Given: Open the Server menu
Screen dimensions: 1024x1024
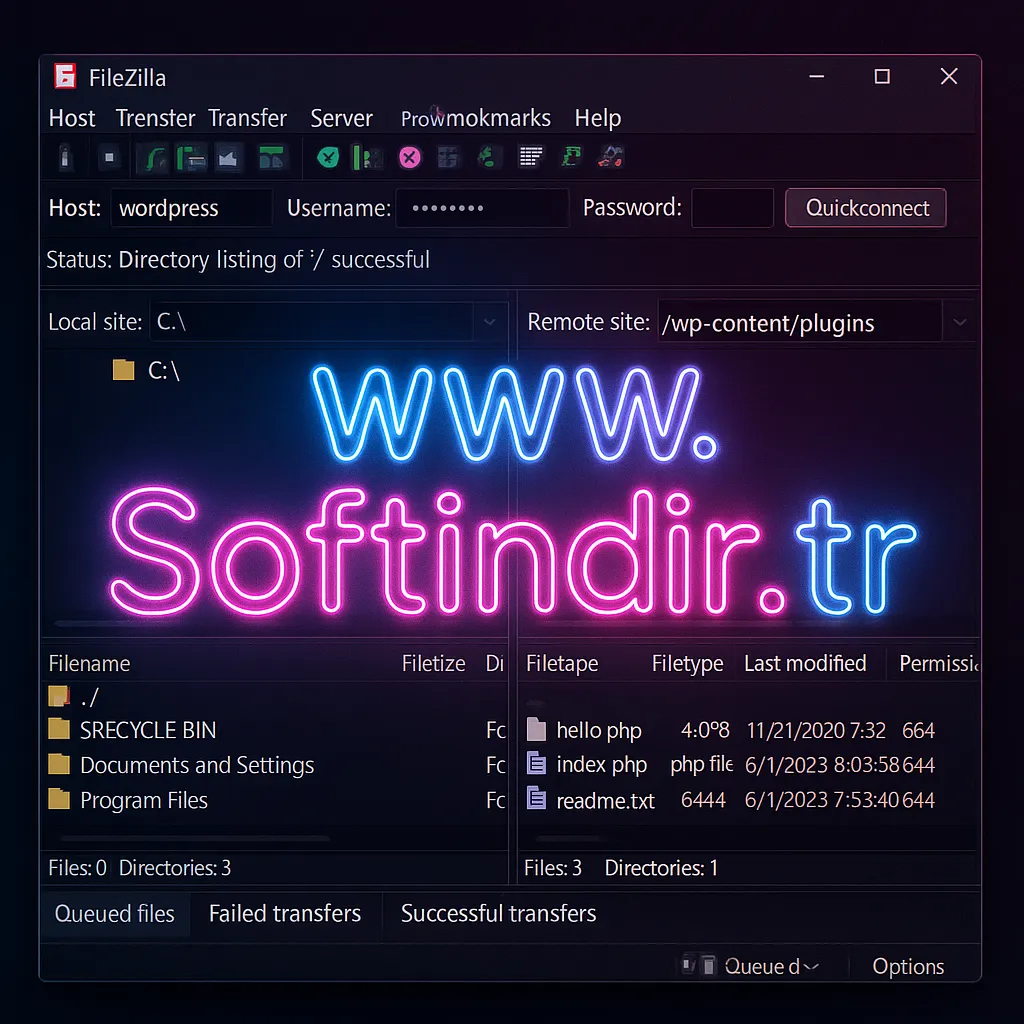Looking at the screenshot, I should click(342, 118).
